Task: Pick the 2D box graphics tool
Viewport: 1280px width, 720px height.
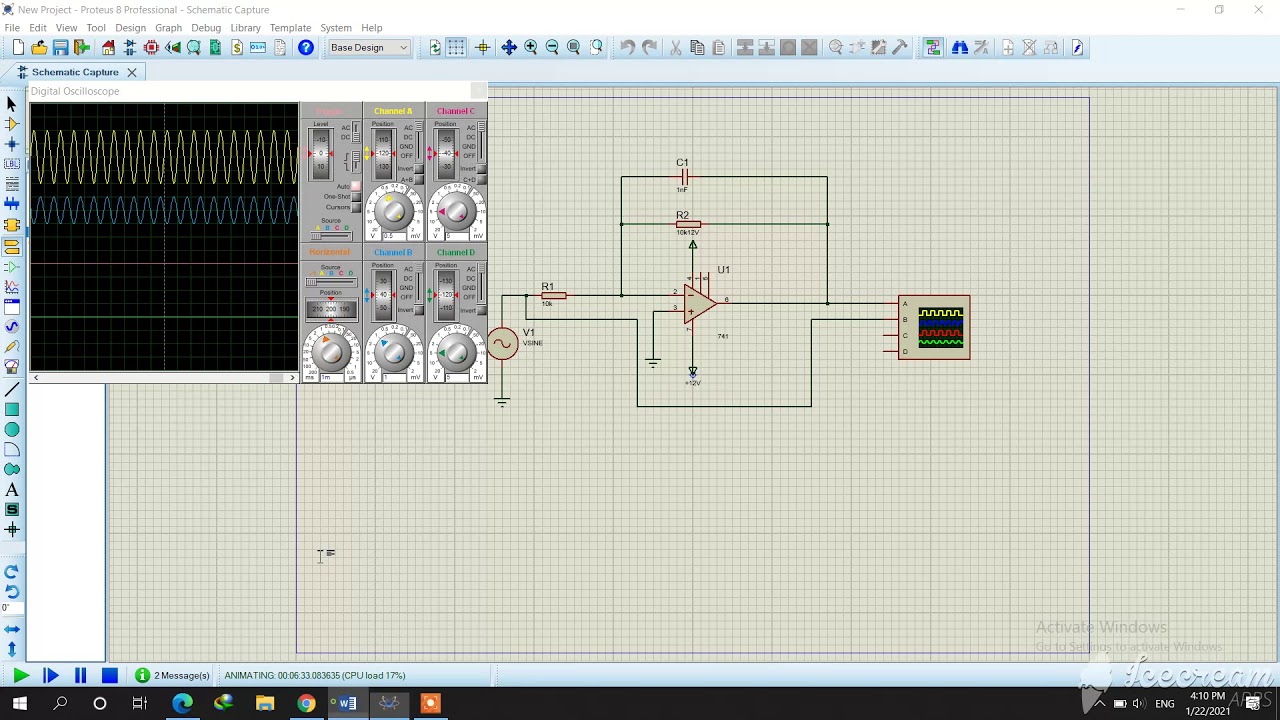Action: 12,409
